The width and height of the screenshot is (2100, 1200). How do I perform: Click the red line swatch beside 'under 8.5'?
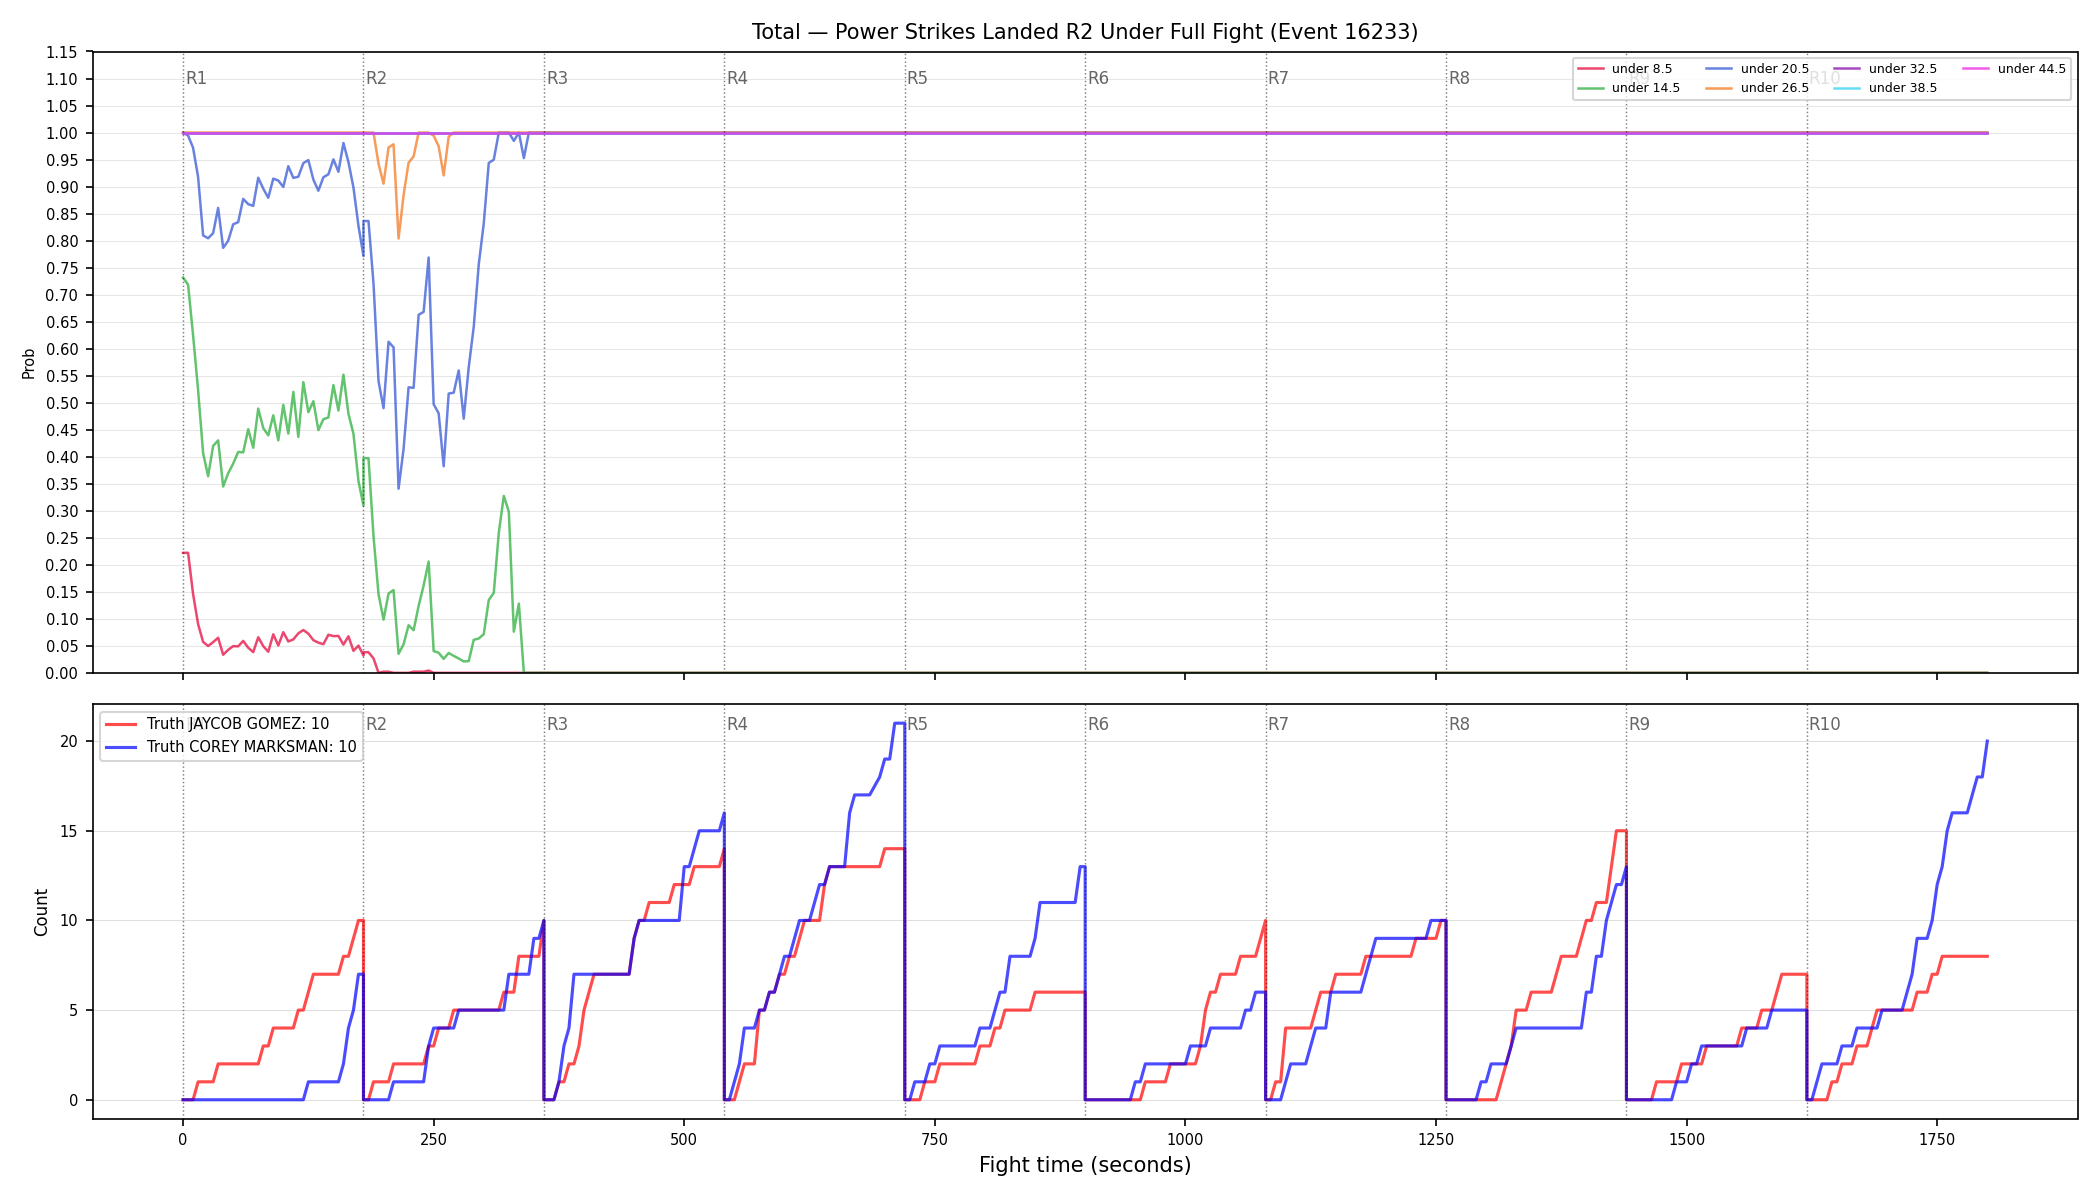1591,69
